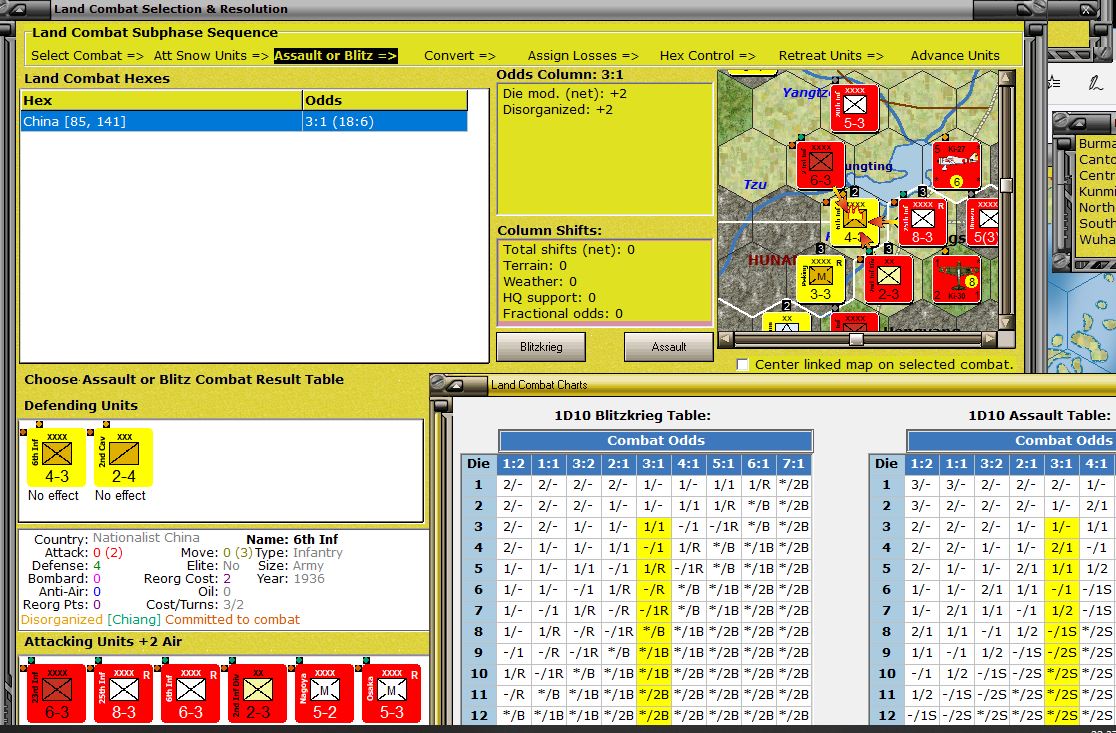Click the Land Combat Charts window title

click(x=539, y=385)
